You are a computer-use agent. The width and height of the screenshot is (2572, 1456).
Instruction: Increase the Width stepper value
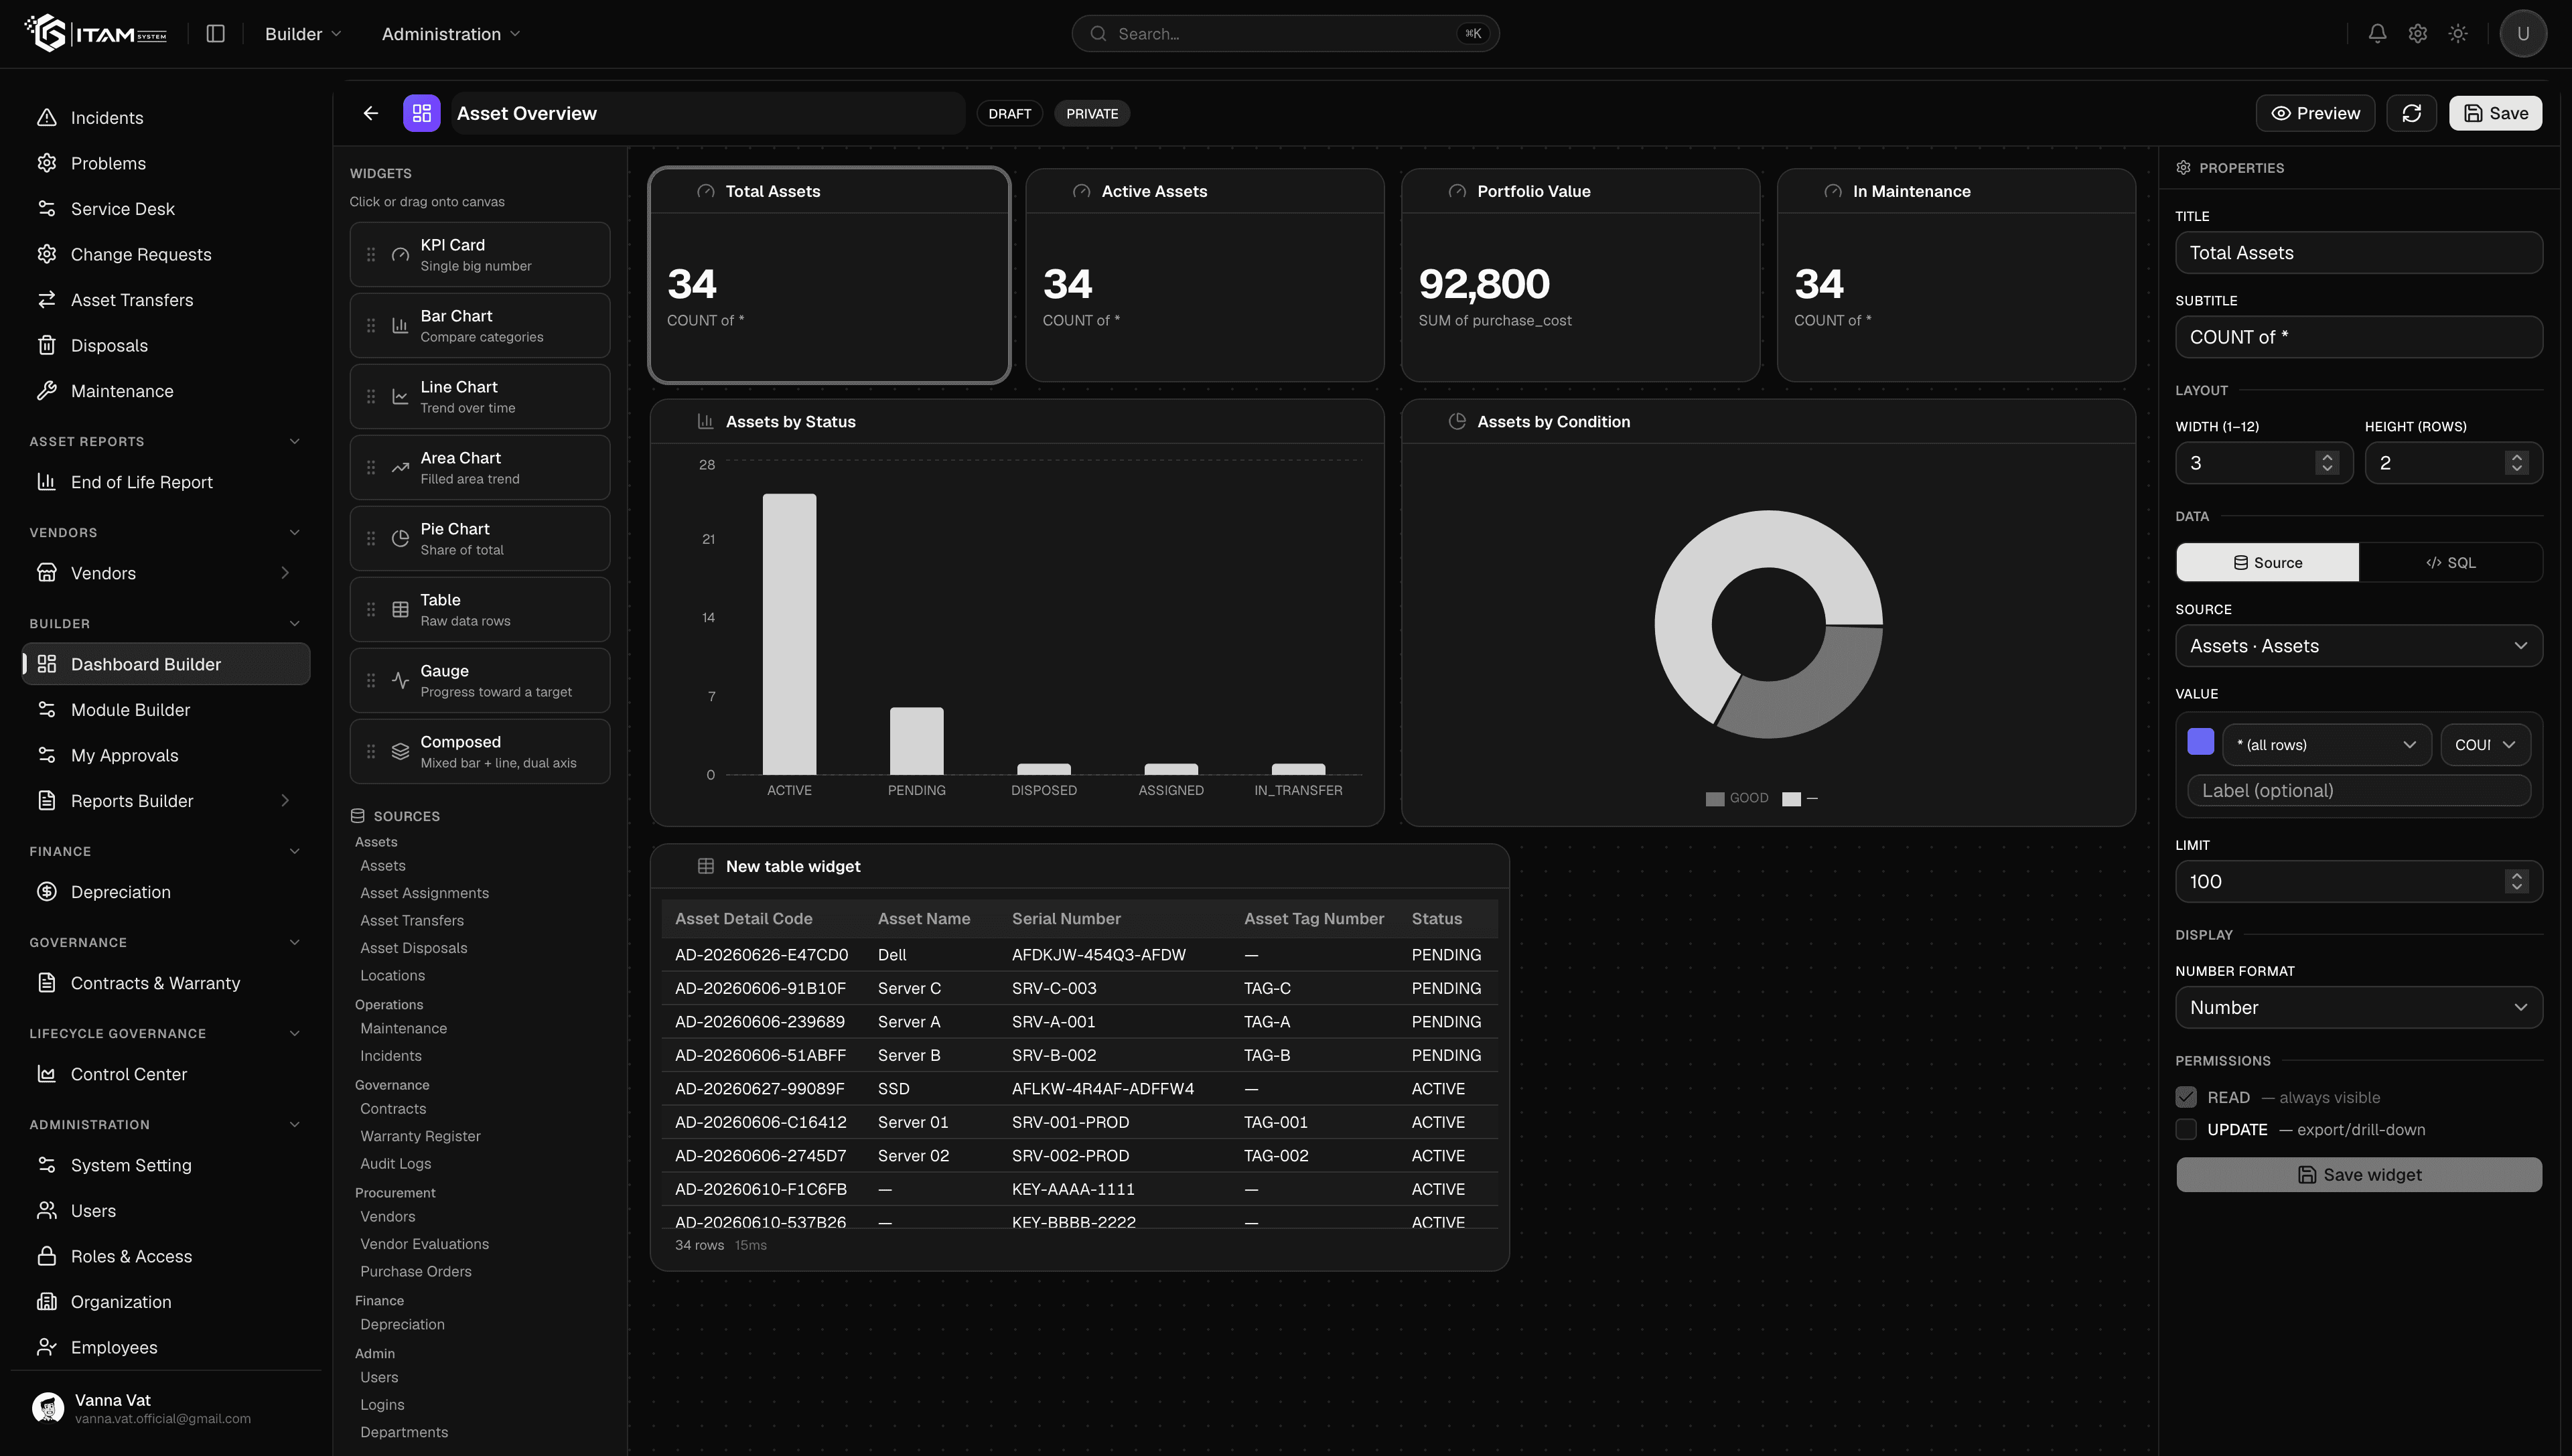coord(2326,457)
